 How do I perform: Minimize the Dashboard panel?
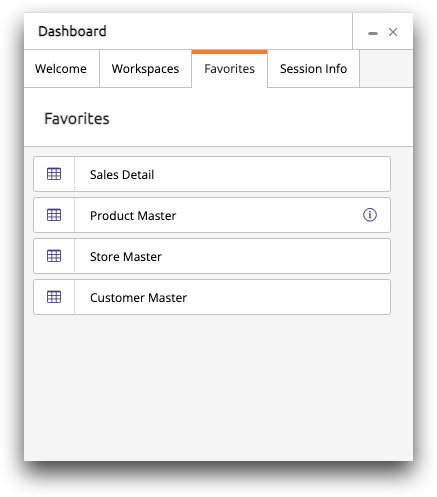coord(373,33)
